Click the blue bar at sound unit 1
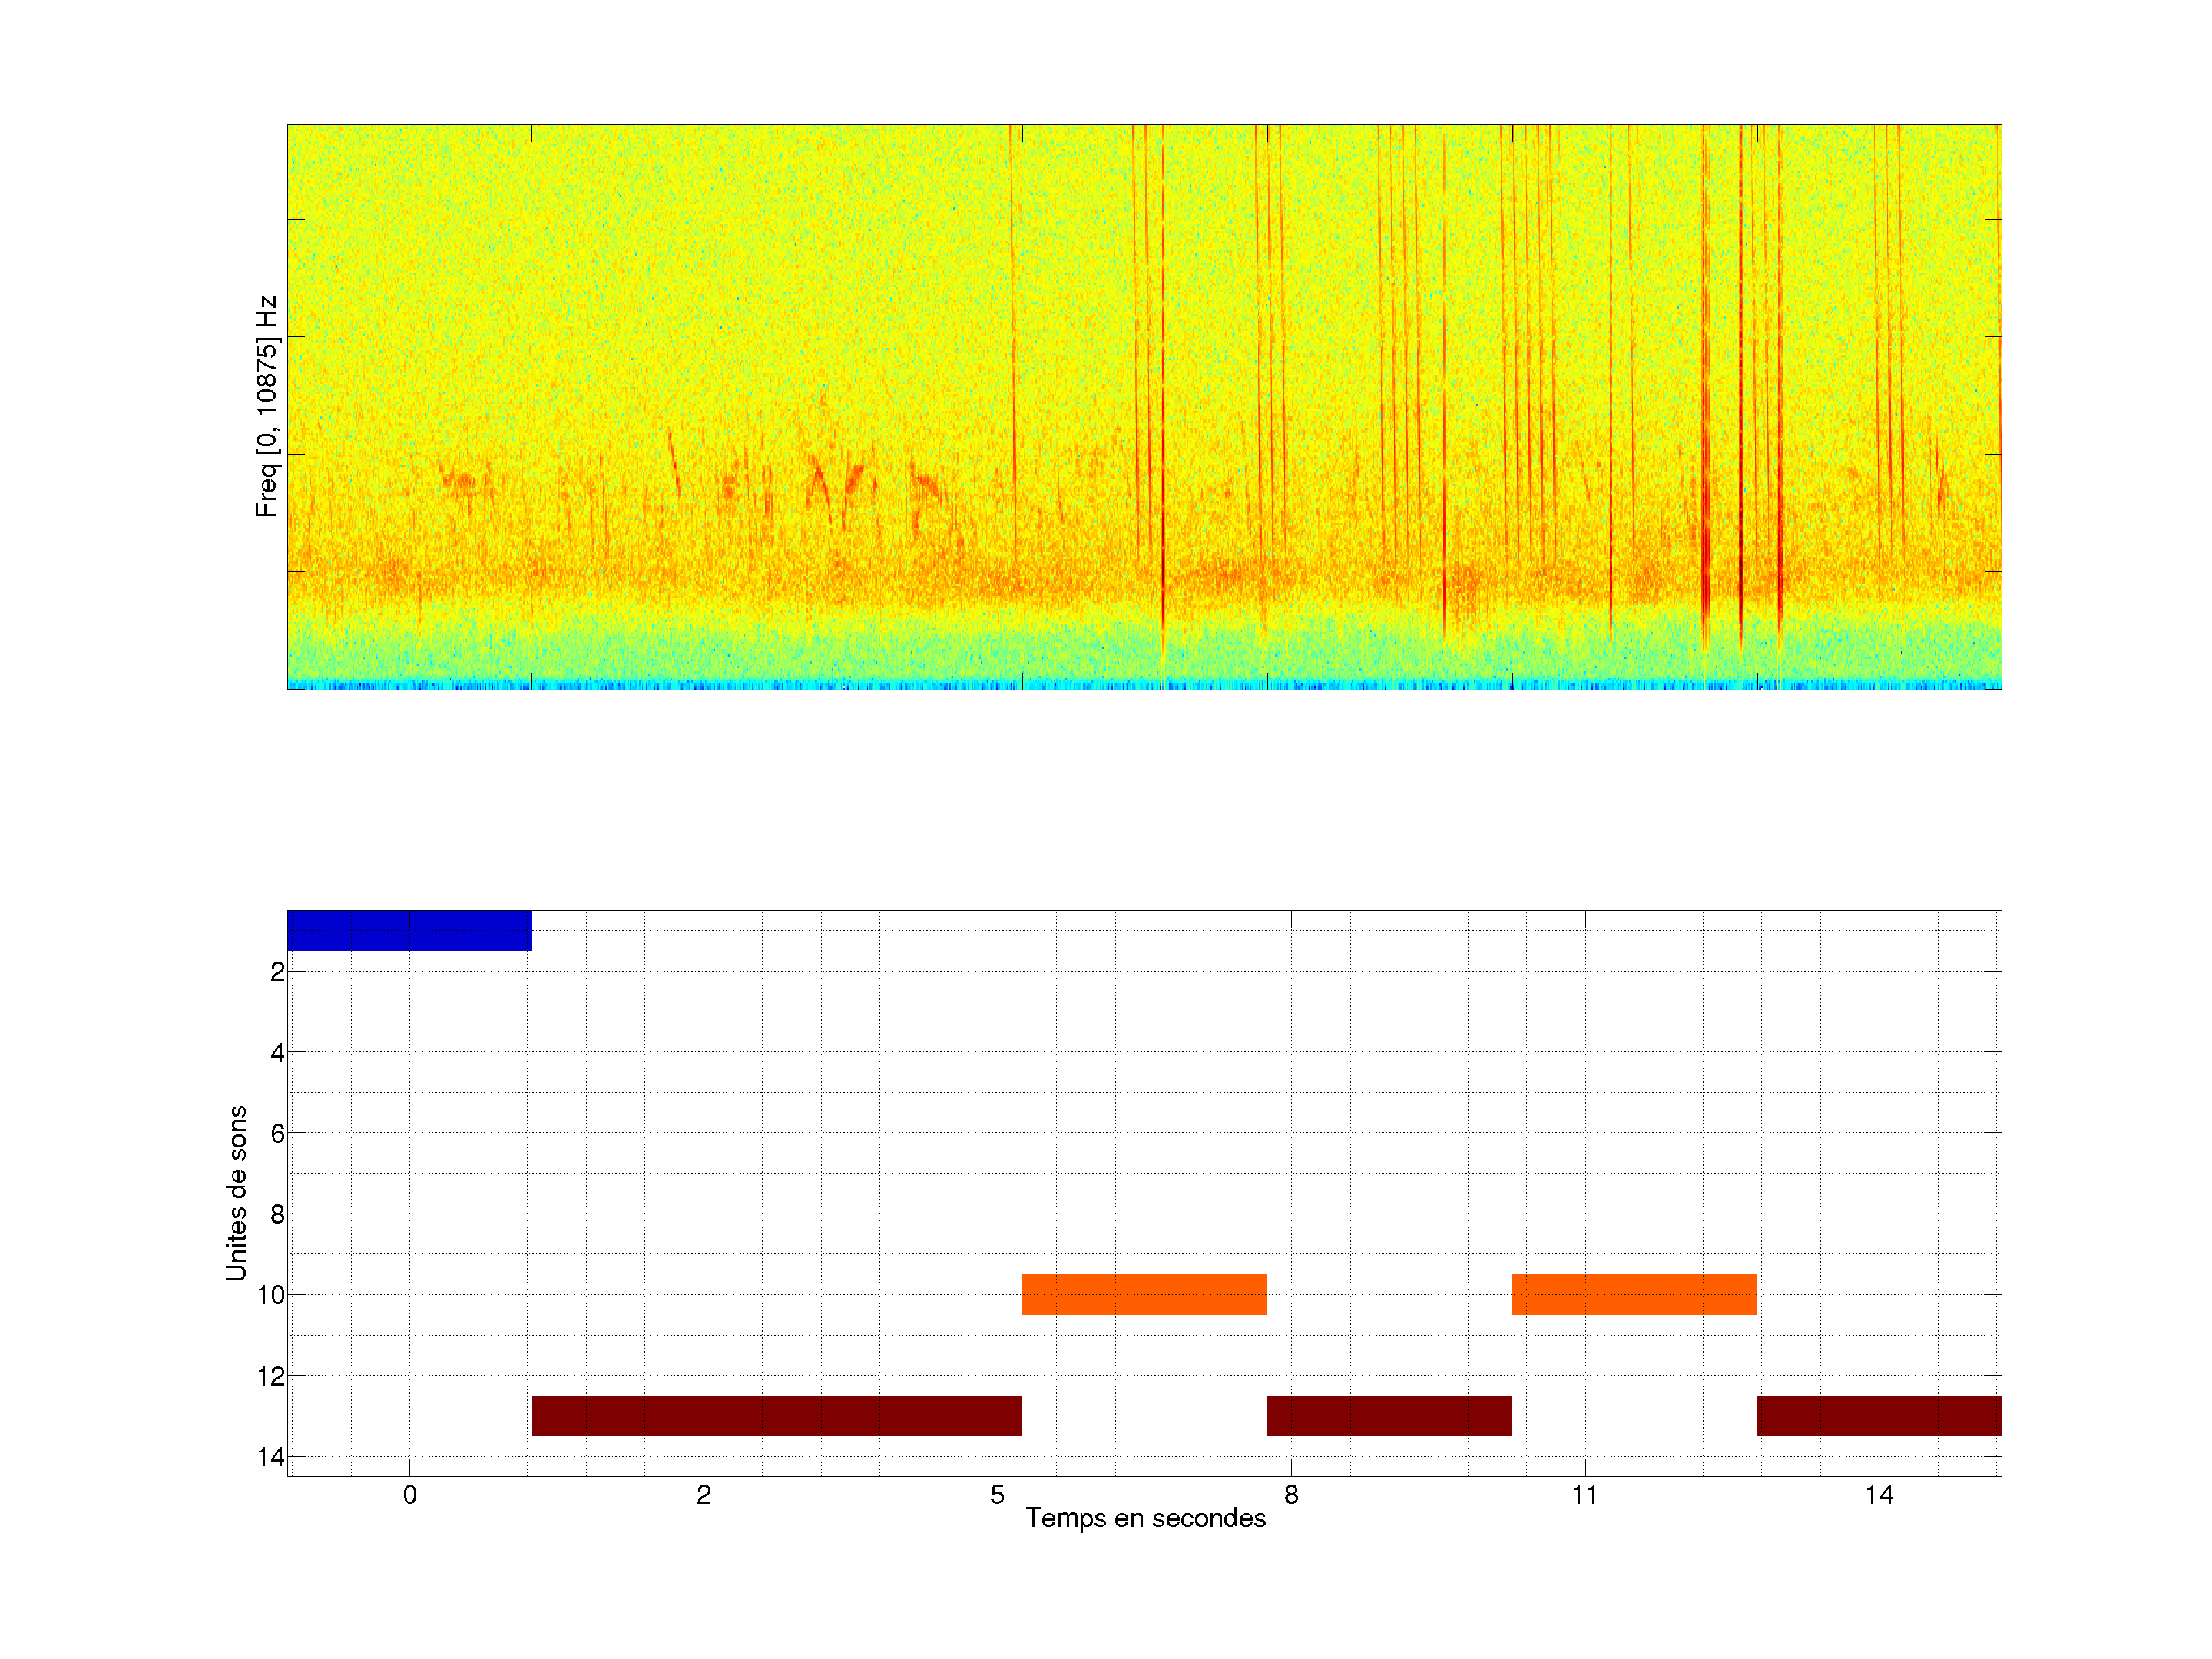2212x1659 pixels. tap(409, 930)
